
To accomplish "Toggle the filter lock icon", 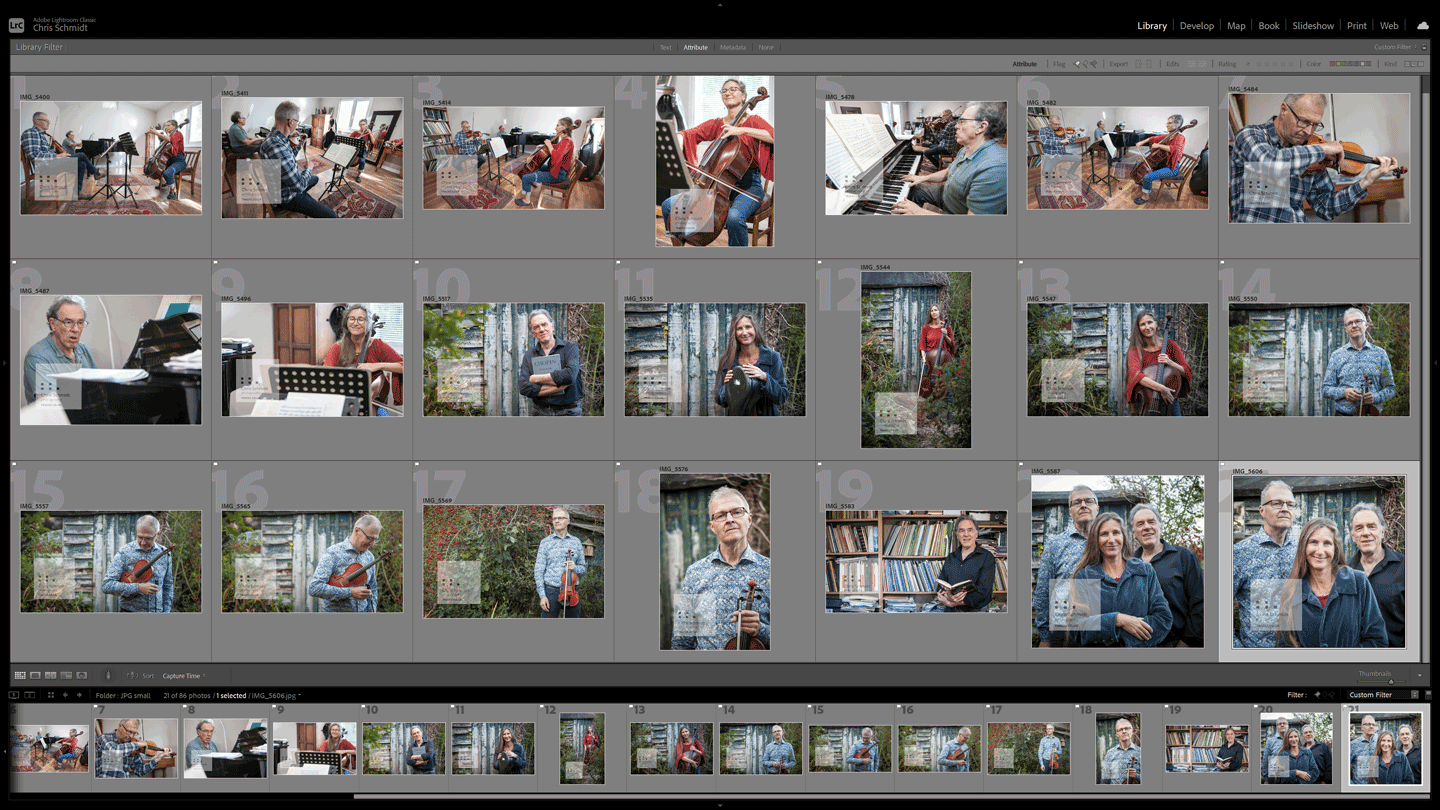I will pos(1425,47).
